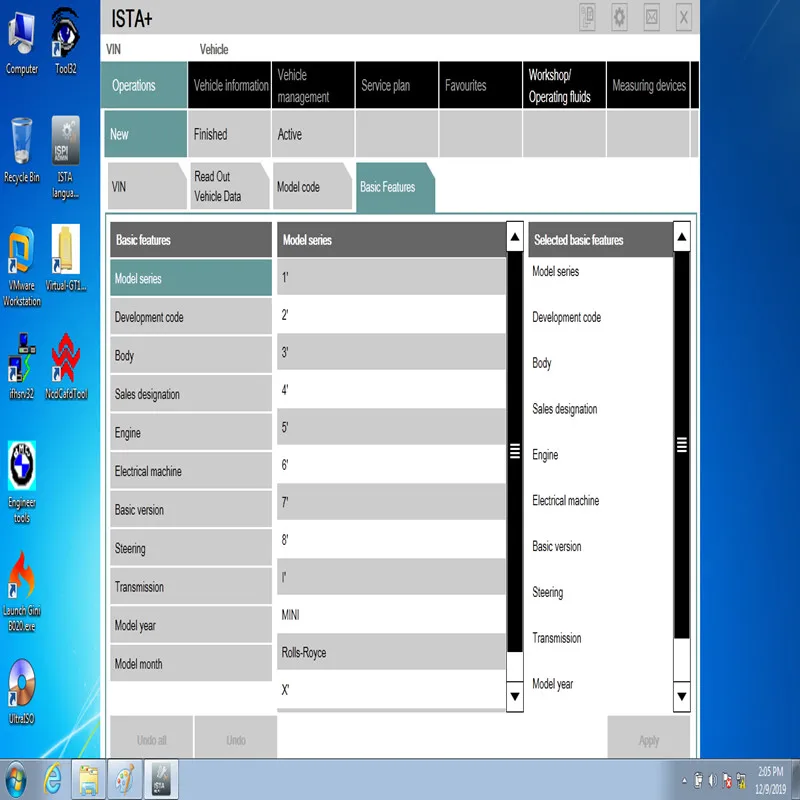The image size is (800, 800).
Task: Open the Windows Start menu
Action: (x=15, y=780)
